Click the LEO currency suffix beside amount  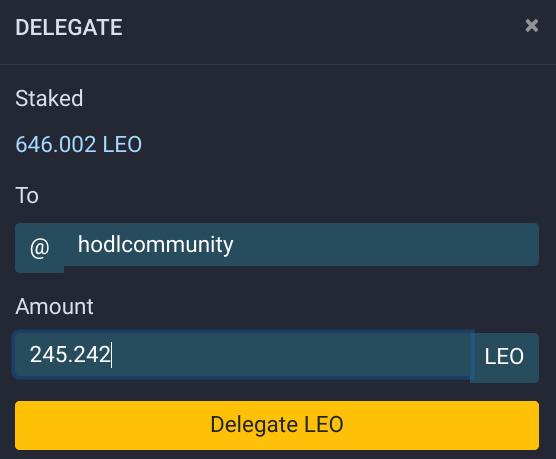pyautogui.click(x=504, y=356)
